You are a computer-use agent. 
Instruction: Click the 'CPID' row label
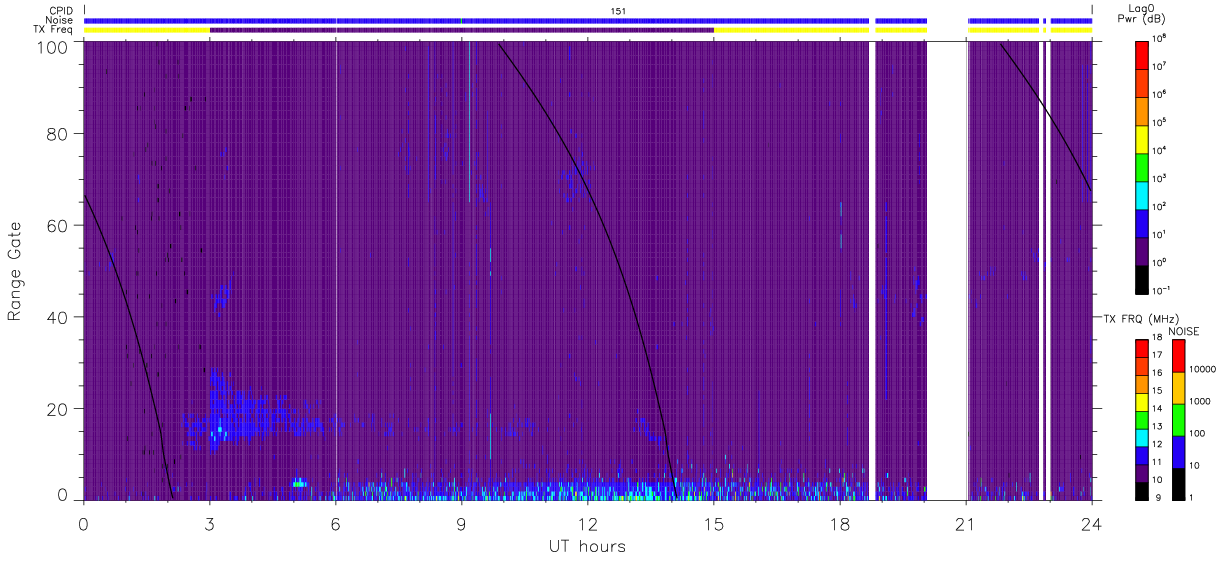pos(61,11)
